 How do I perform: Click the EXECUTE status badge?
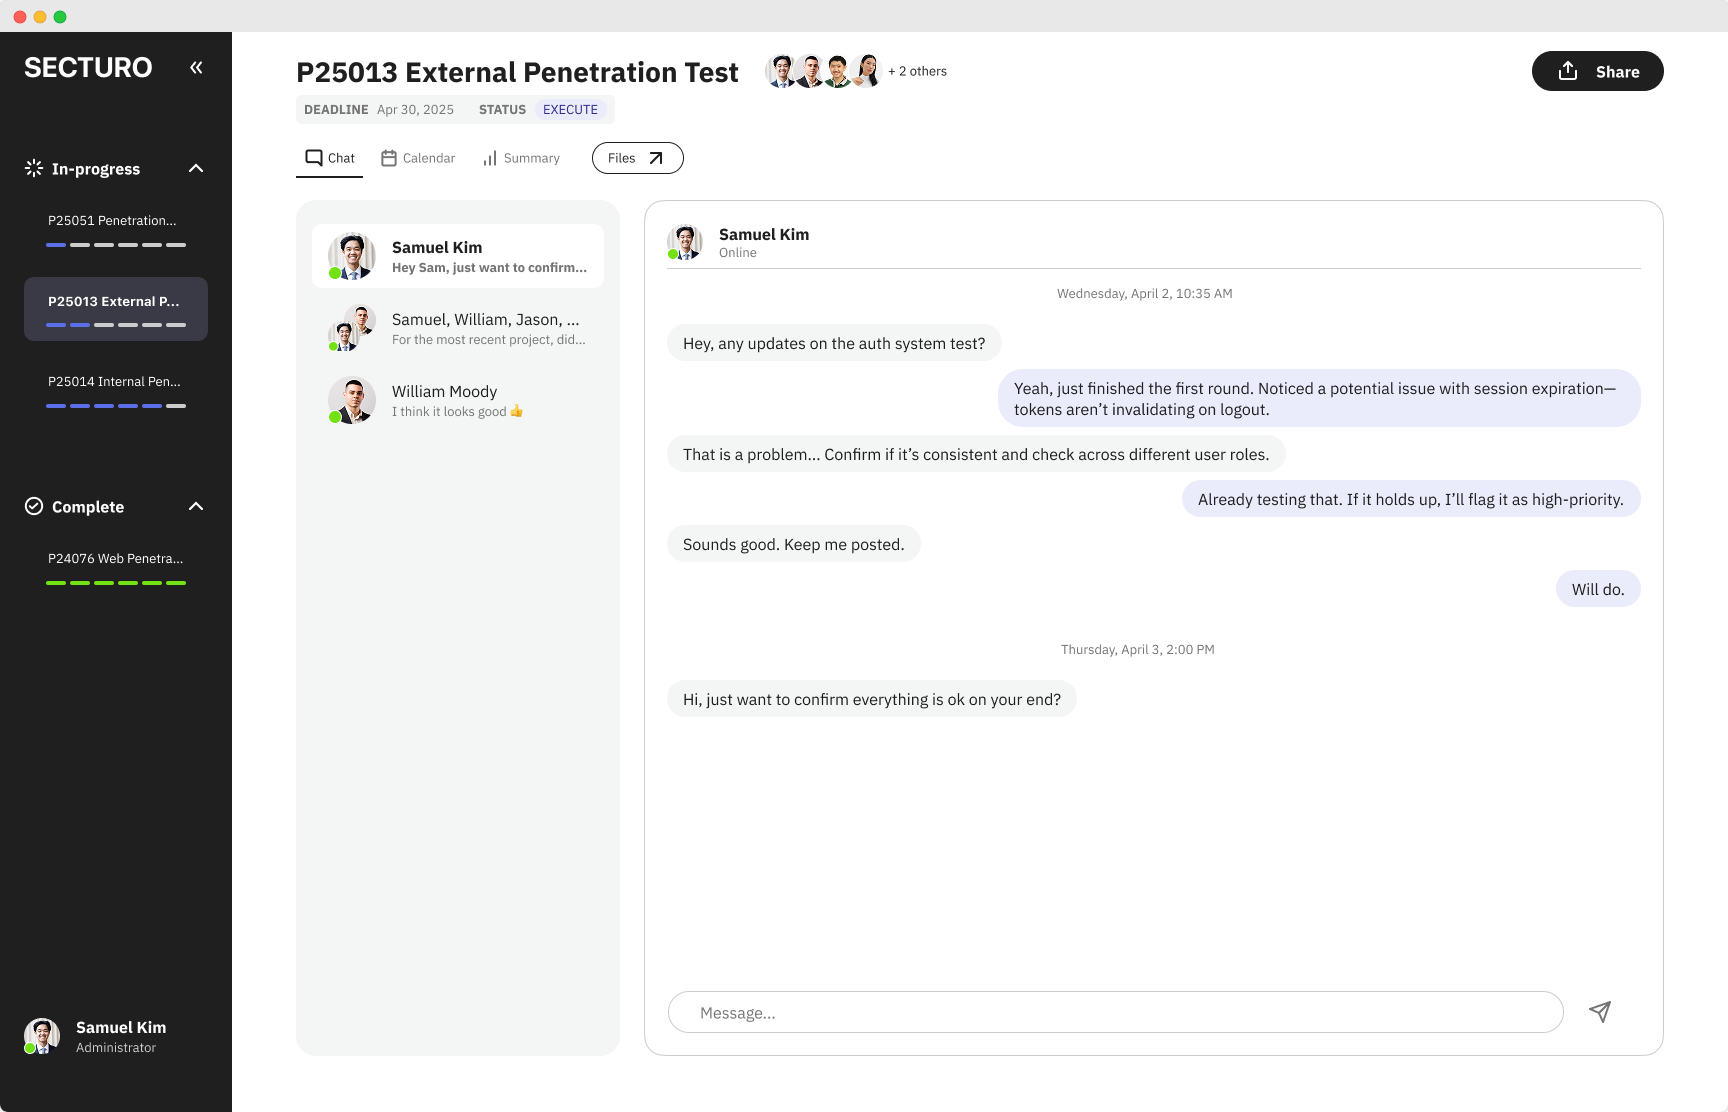(x=570, y=109)
